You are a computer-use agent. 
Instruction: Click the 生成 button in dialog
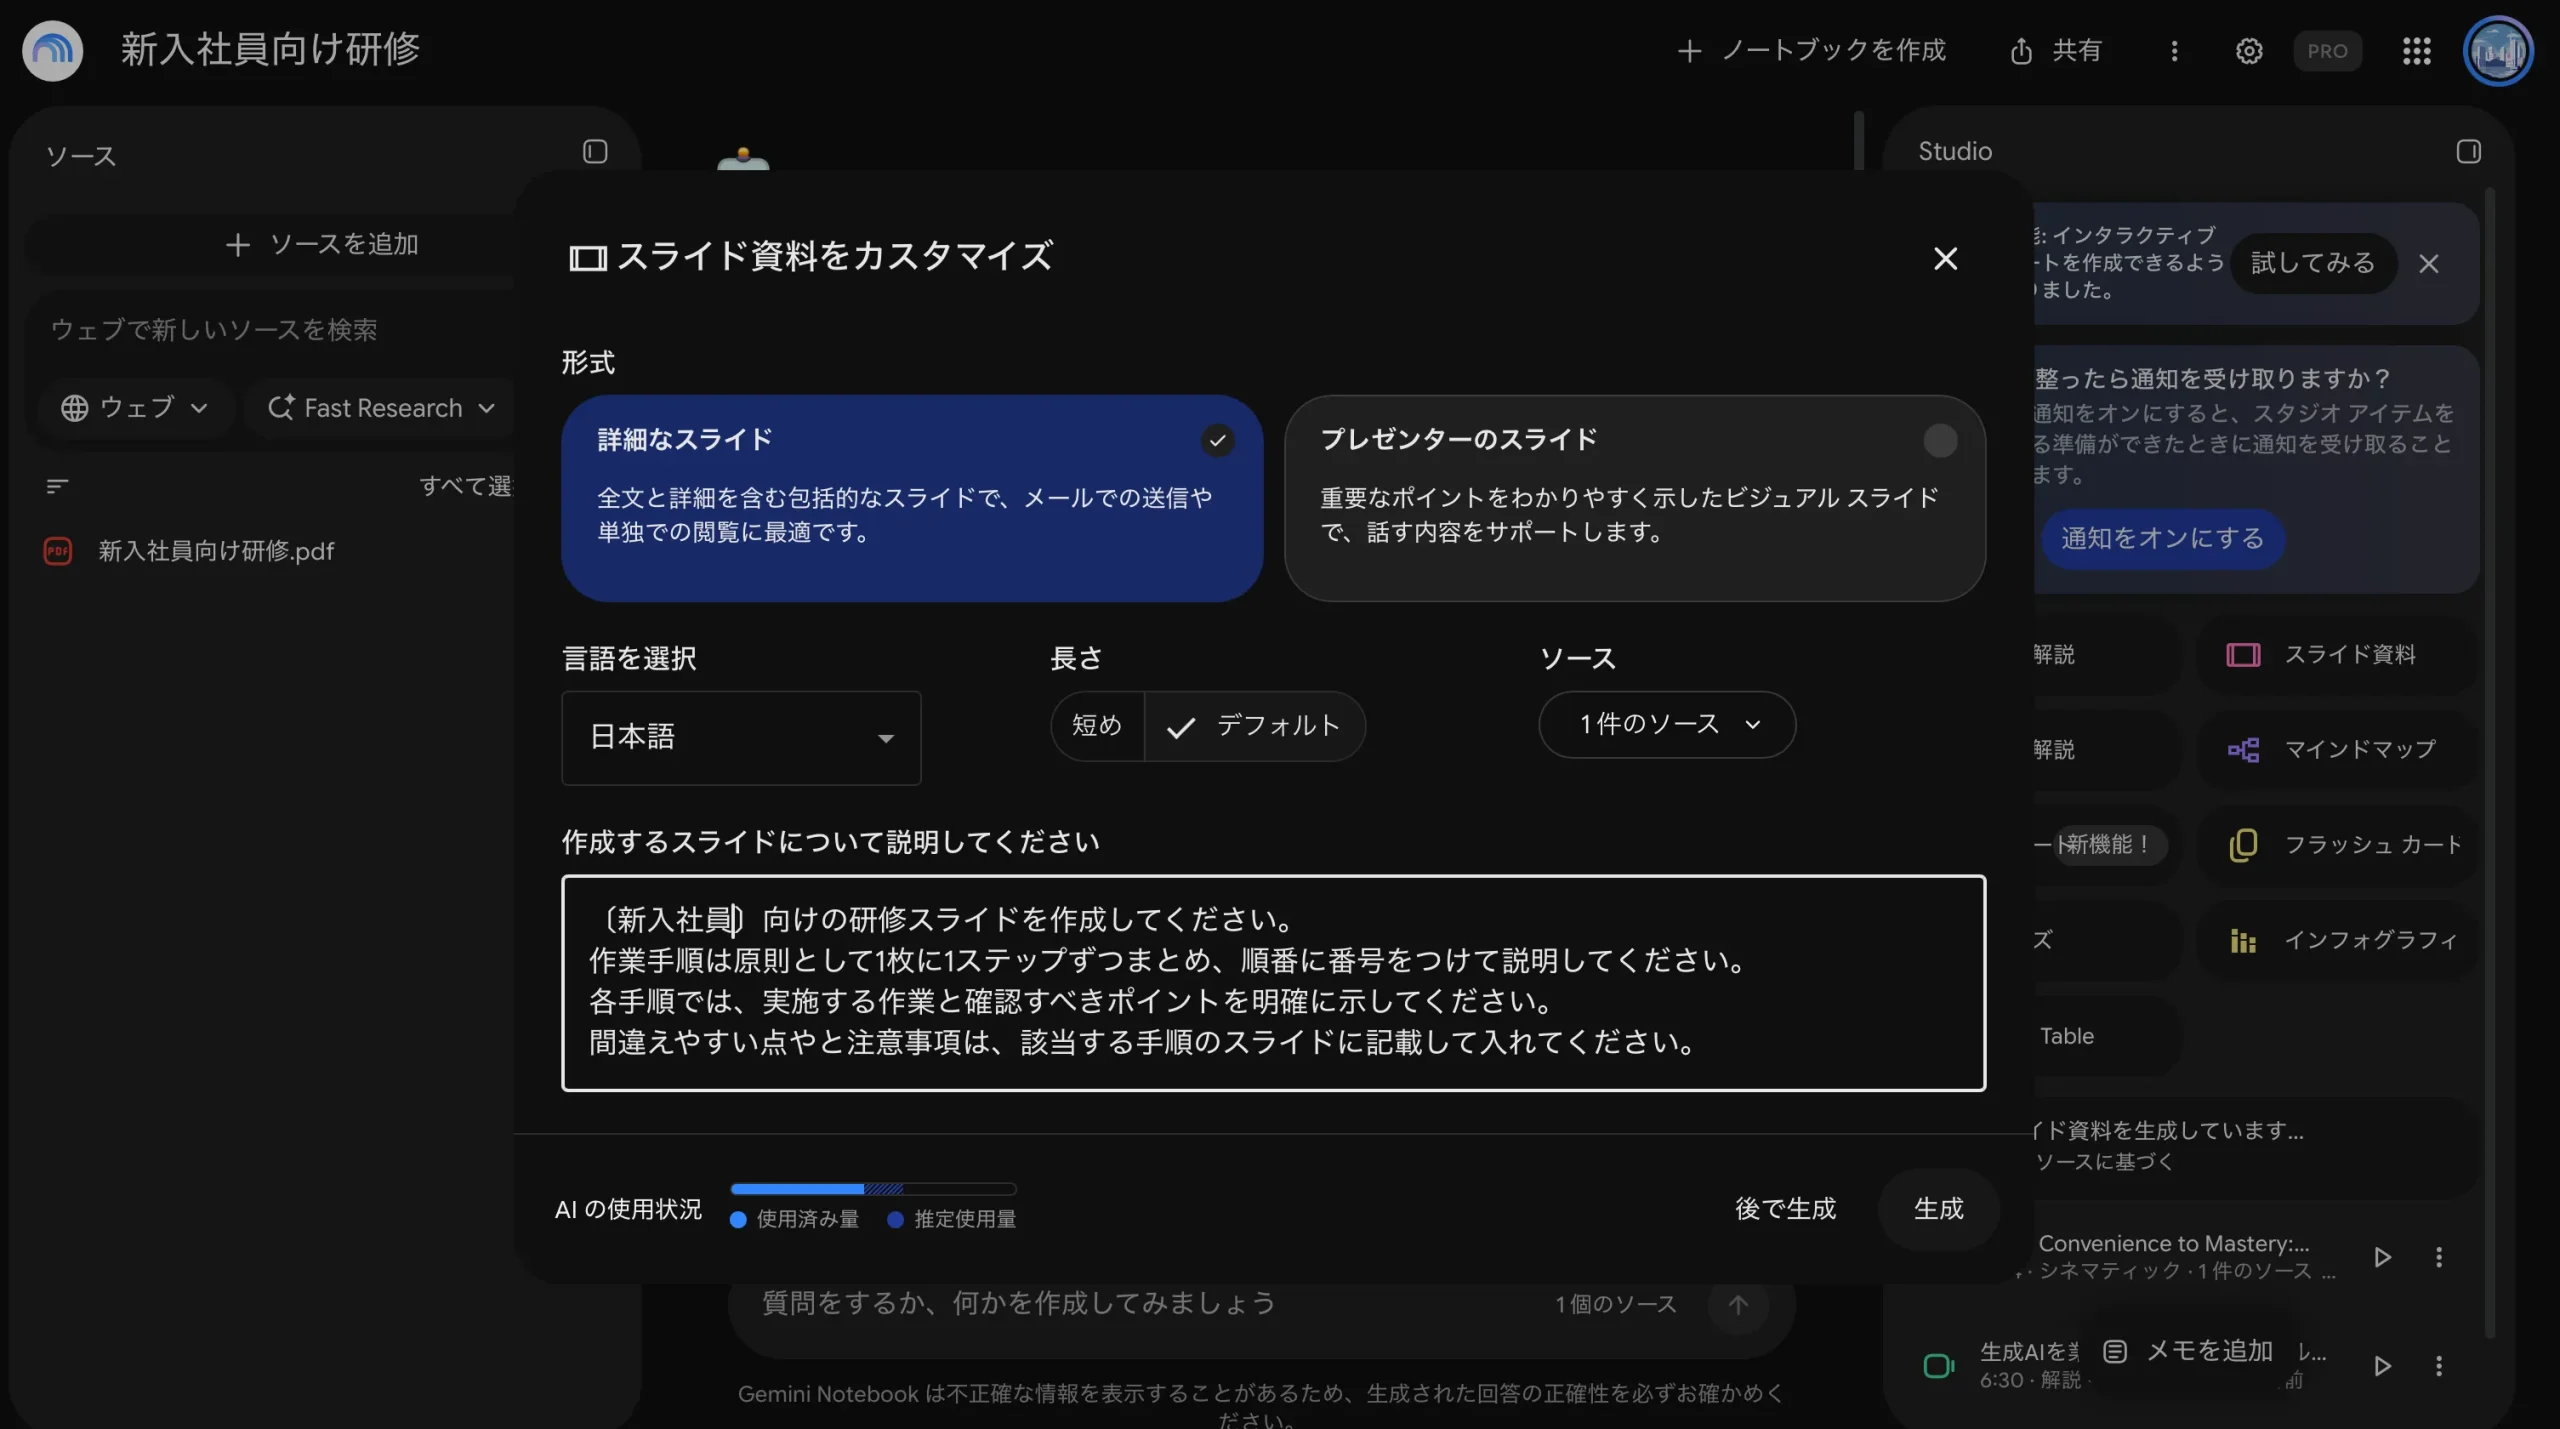coord(1938,1209)
